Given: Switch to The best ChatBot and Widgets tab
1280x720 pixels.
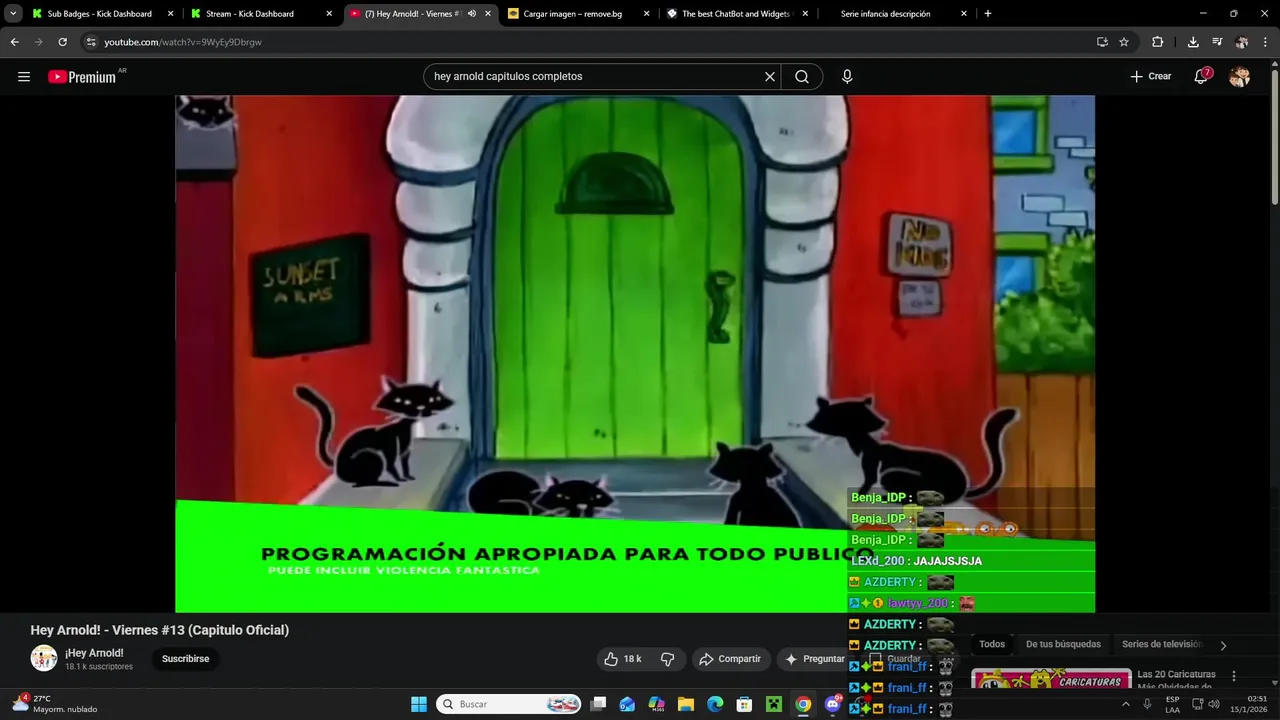Looking at the screenshot, I should coord(736,14).
